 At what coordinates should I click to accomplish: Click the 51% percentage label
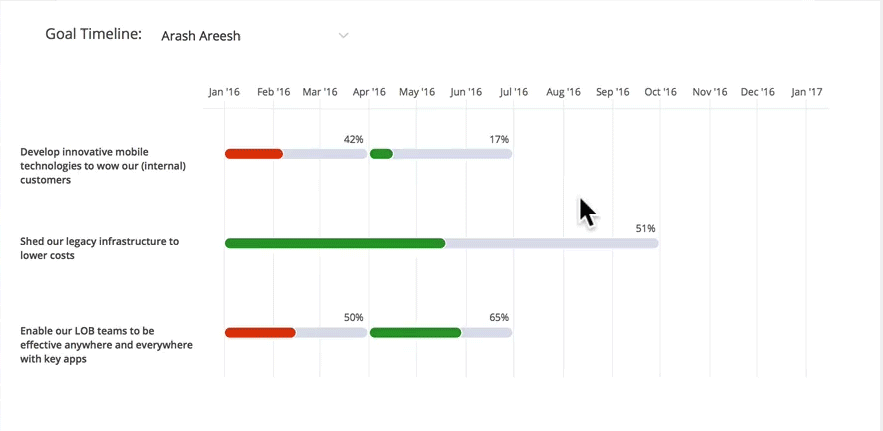[x=645, y=228]
